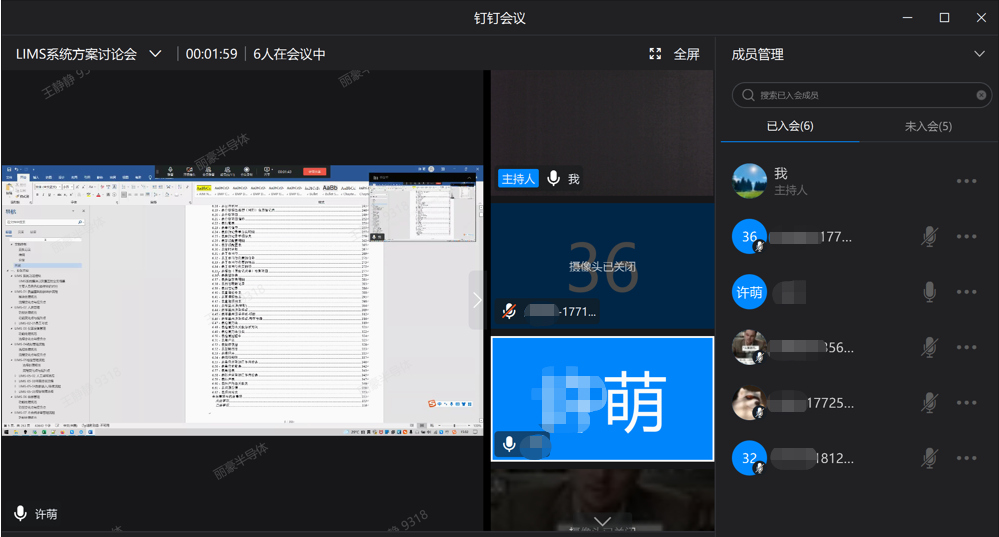Switch to the 未入会(5) tab
Viewport: 999px width, 537px height.
[x=928, y=126]
